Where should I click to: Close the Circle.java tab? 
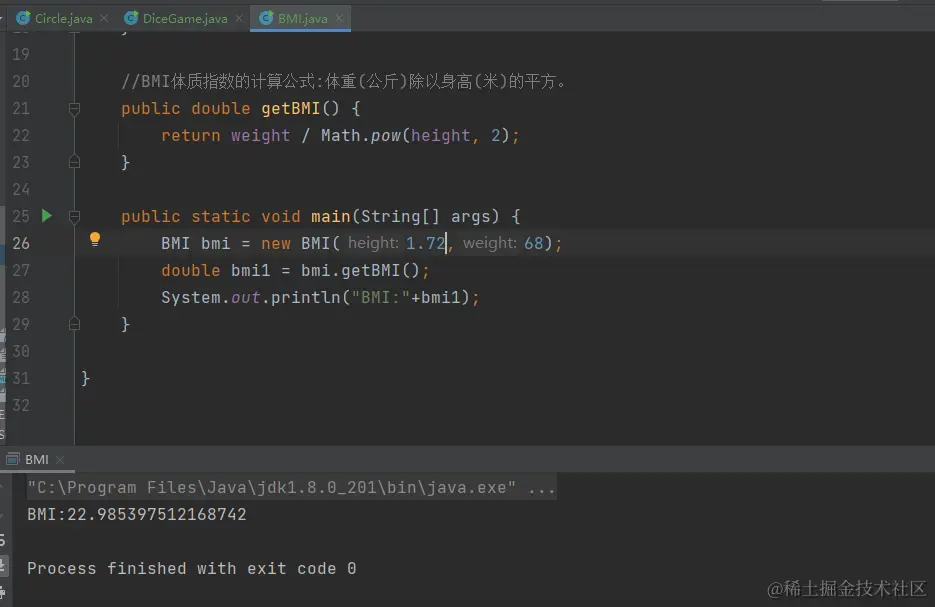pyautogui.click(x=104, y=18)
